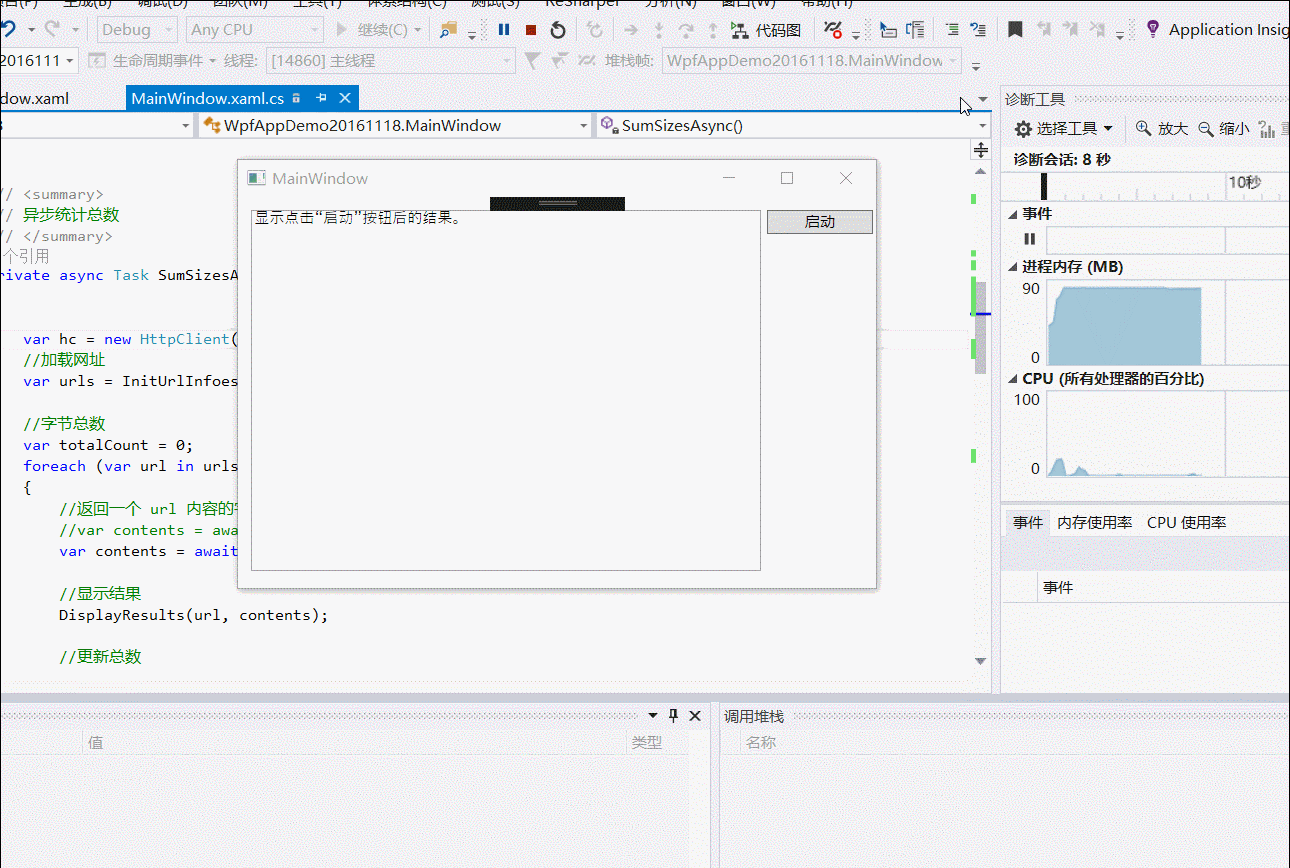
Task: Click the 类型 column header
Action: pyautogui.click(x=647, y=742)
